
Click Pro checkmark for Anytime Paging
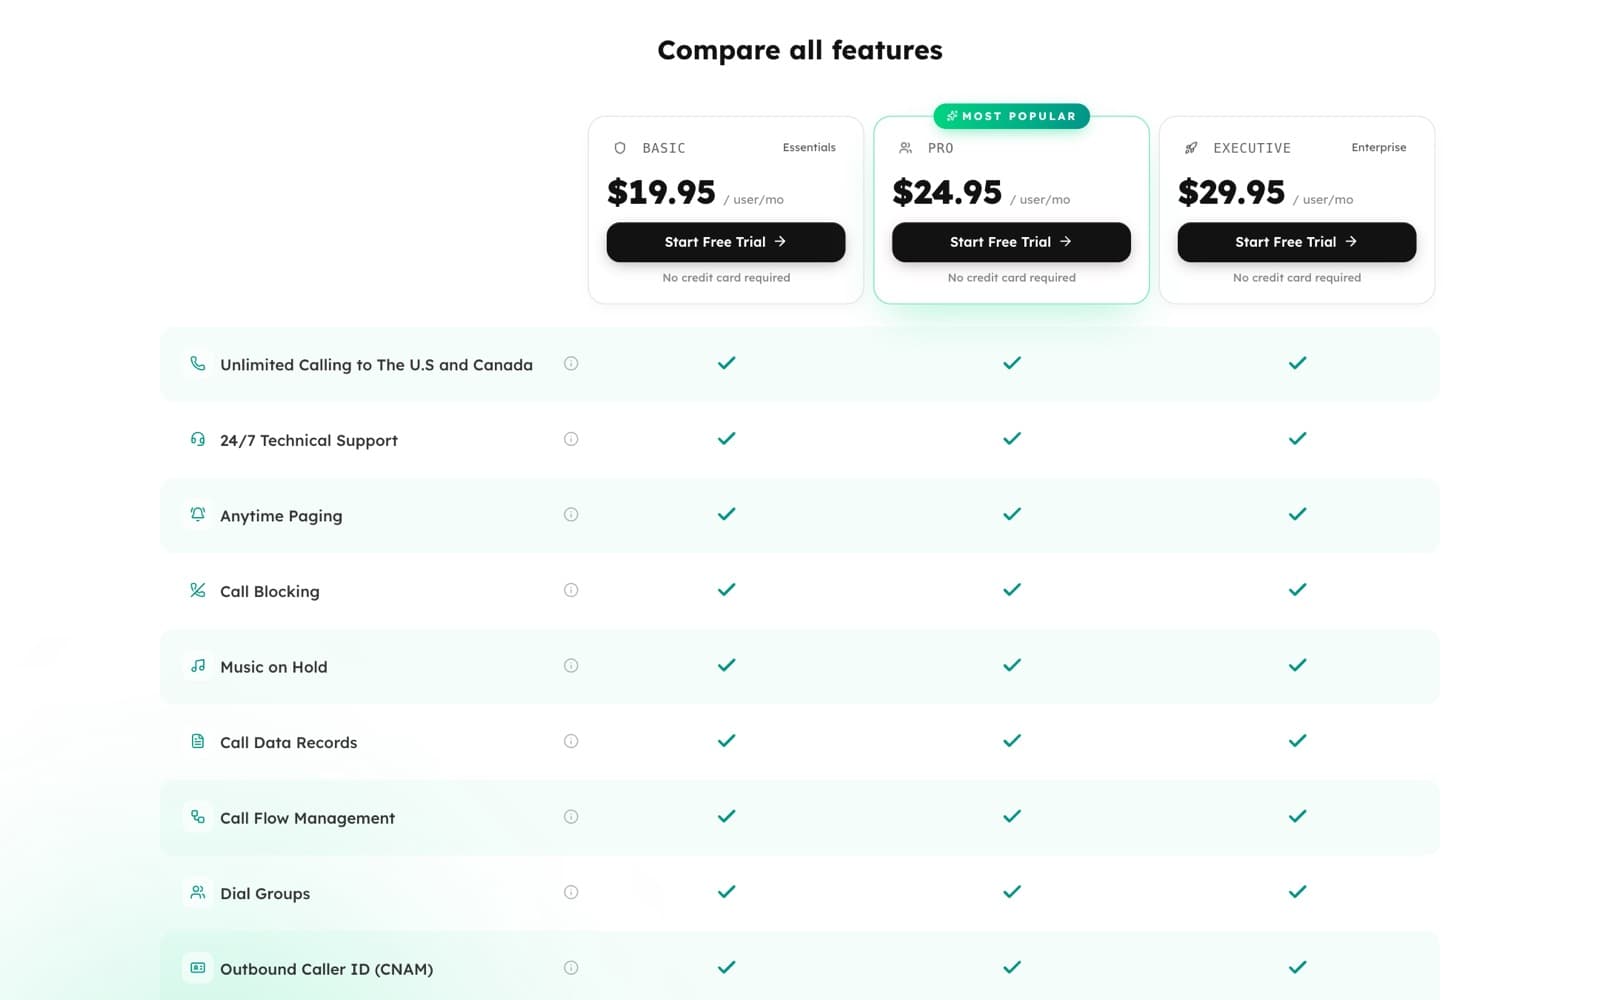(x=1012, y=514)
